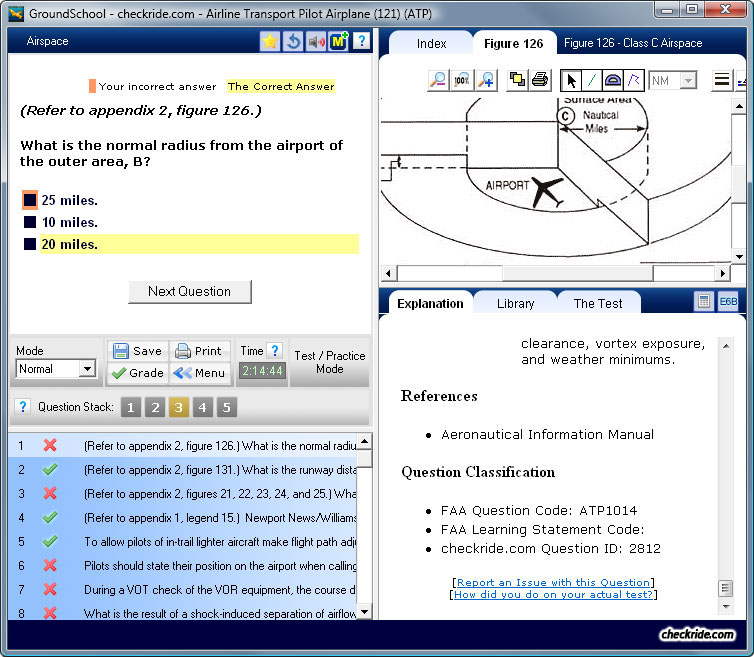Select question 3 about figures 21 through 25
Screen dimensions: 754x657
click(183, 493)
